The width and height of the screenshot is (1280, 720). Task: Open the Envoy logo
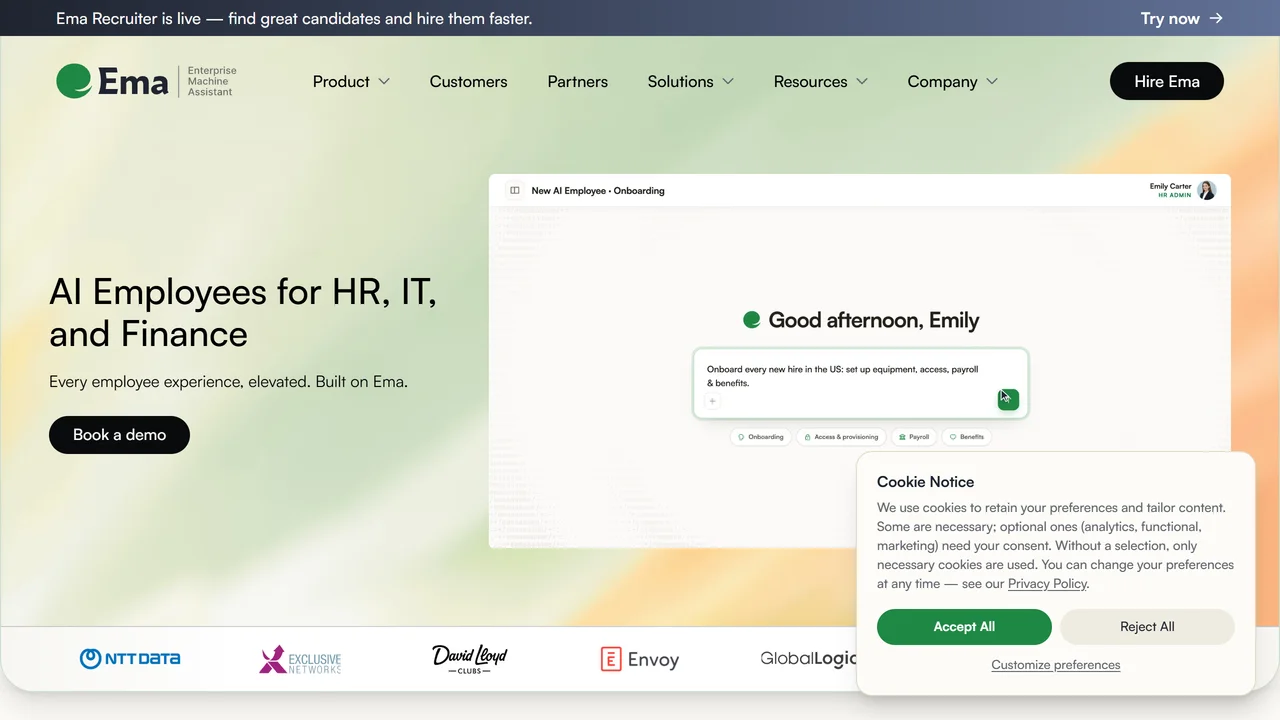640,659
